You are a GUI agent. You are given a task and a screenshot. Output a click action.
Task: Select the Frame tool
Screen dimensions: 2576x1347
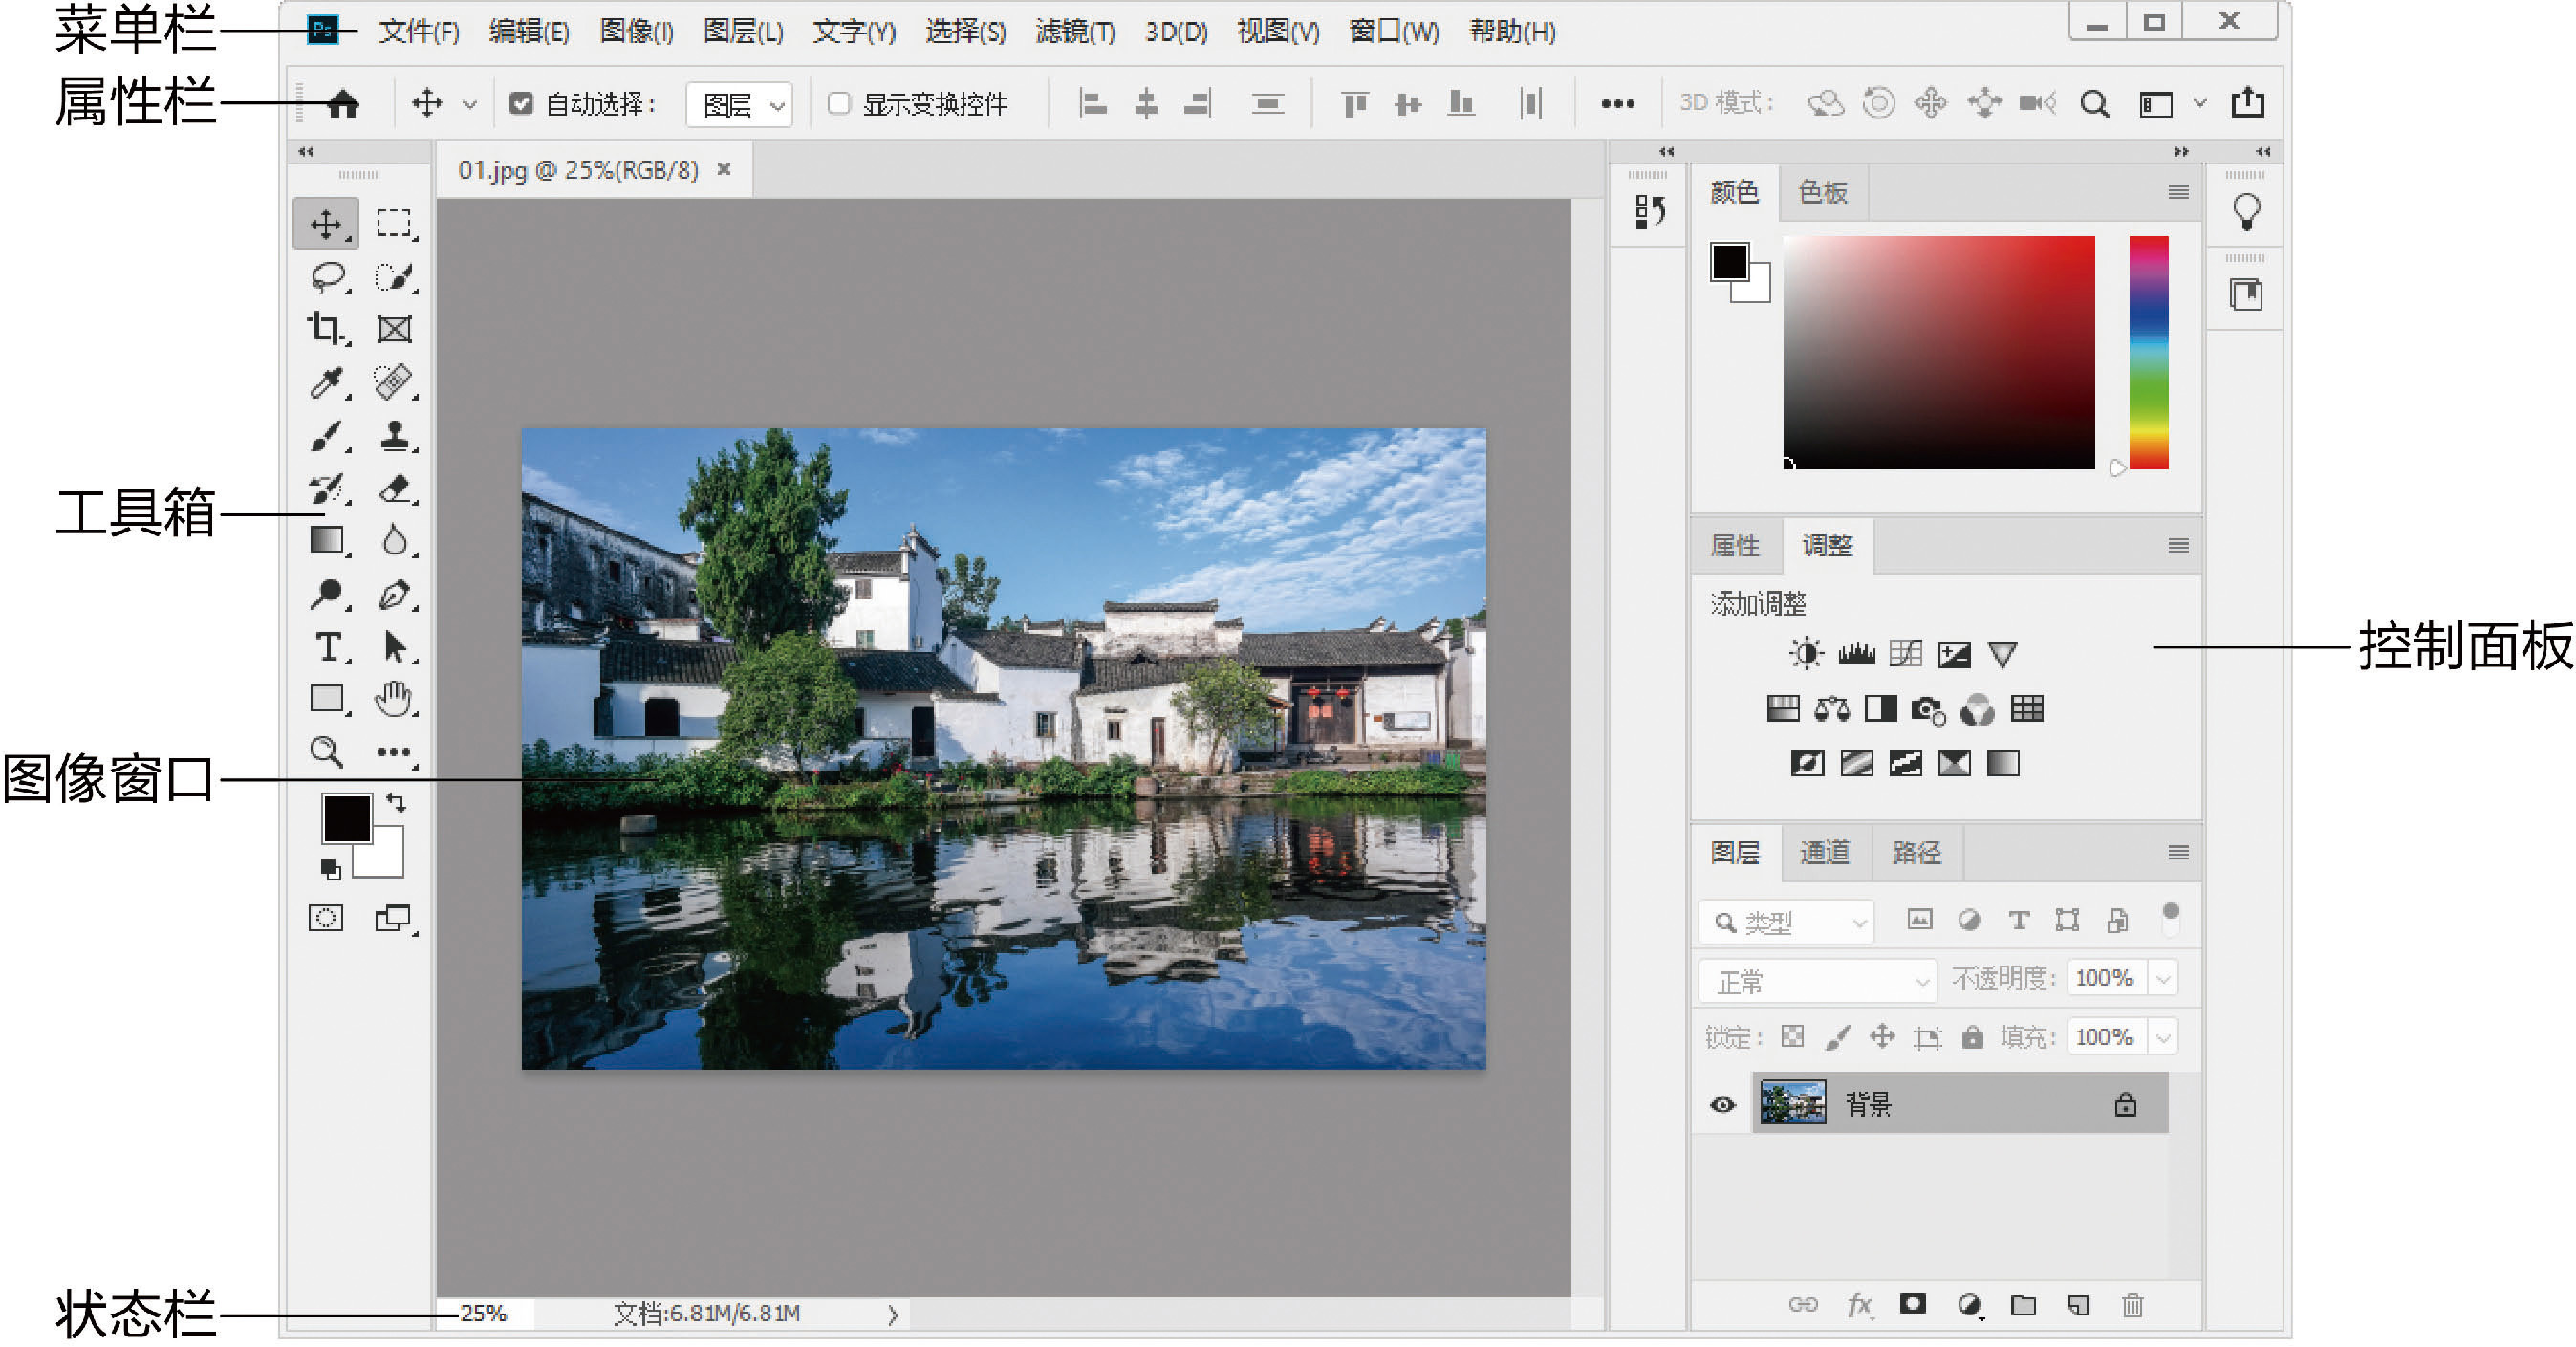pos(394,329)
